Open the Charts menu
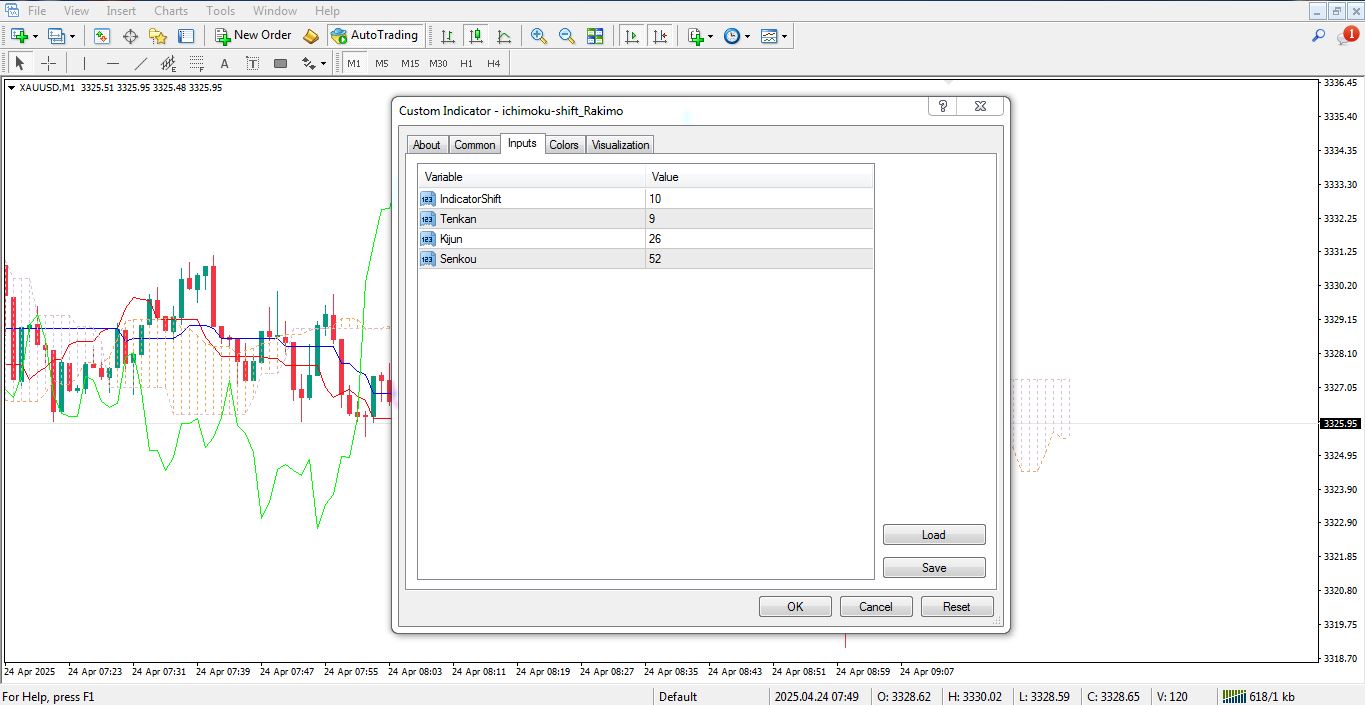Image resolution: width=1365 pixels, height=705 pixels. (171, 11)
